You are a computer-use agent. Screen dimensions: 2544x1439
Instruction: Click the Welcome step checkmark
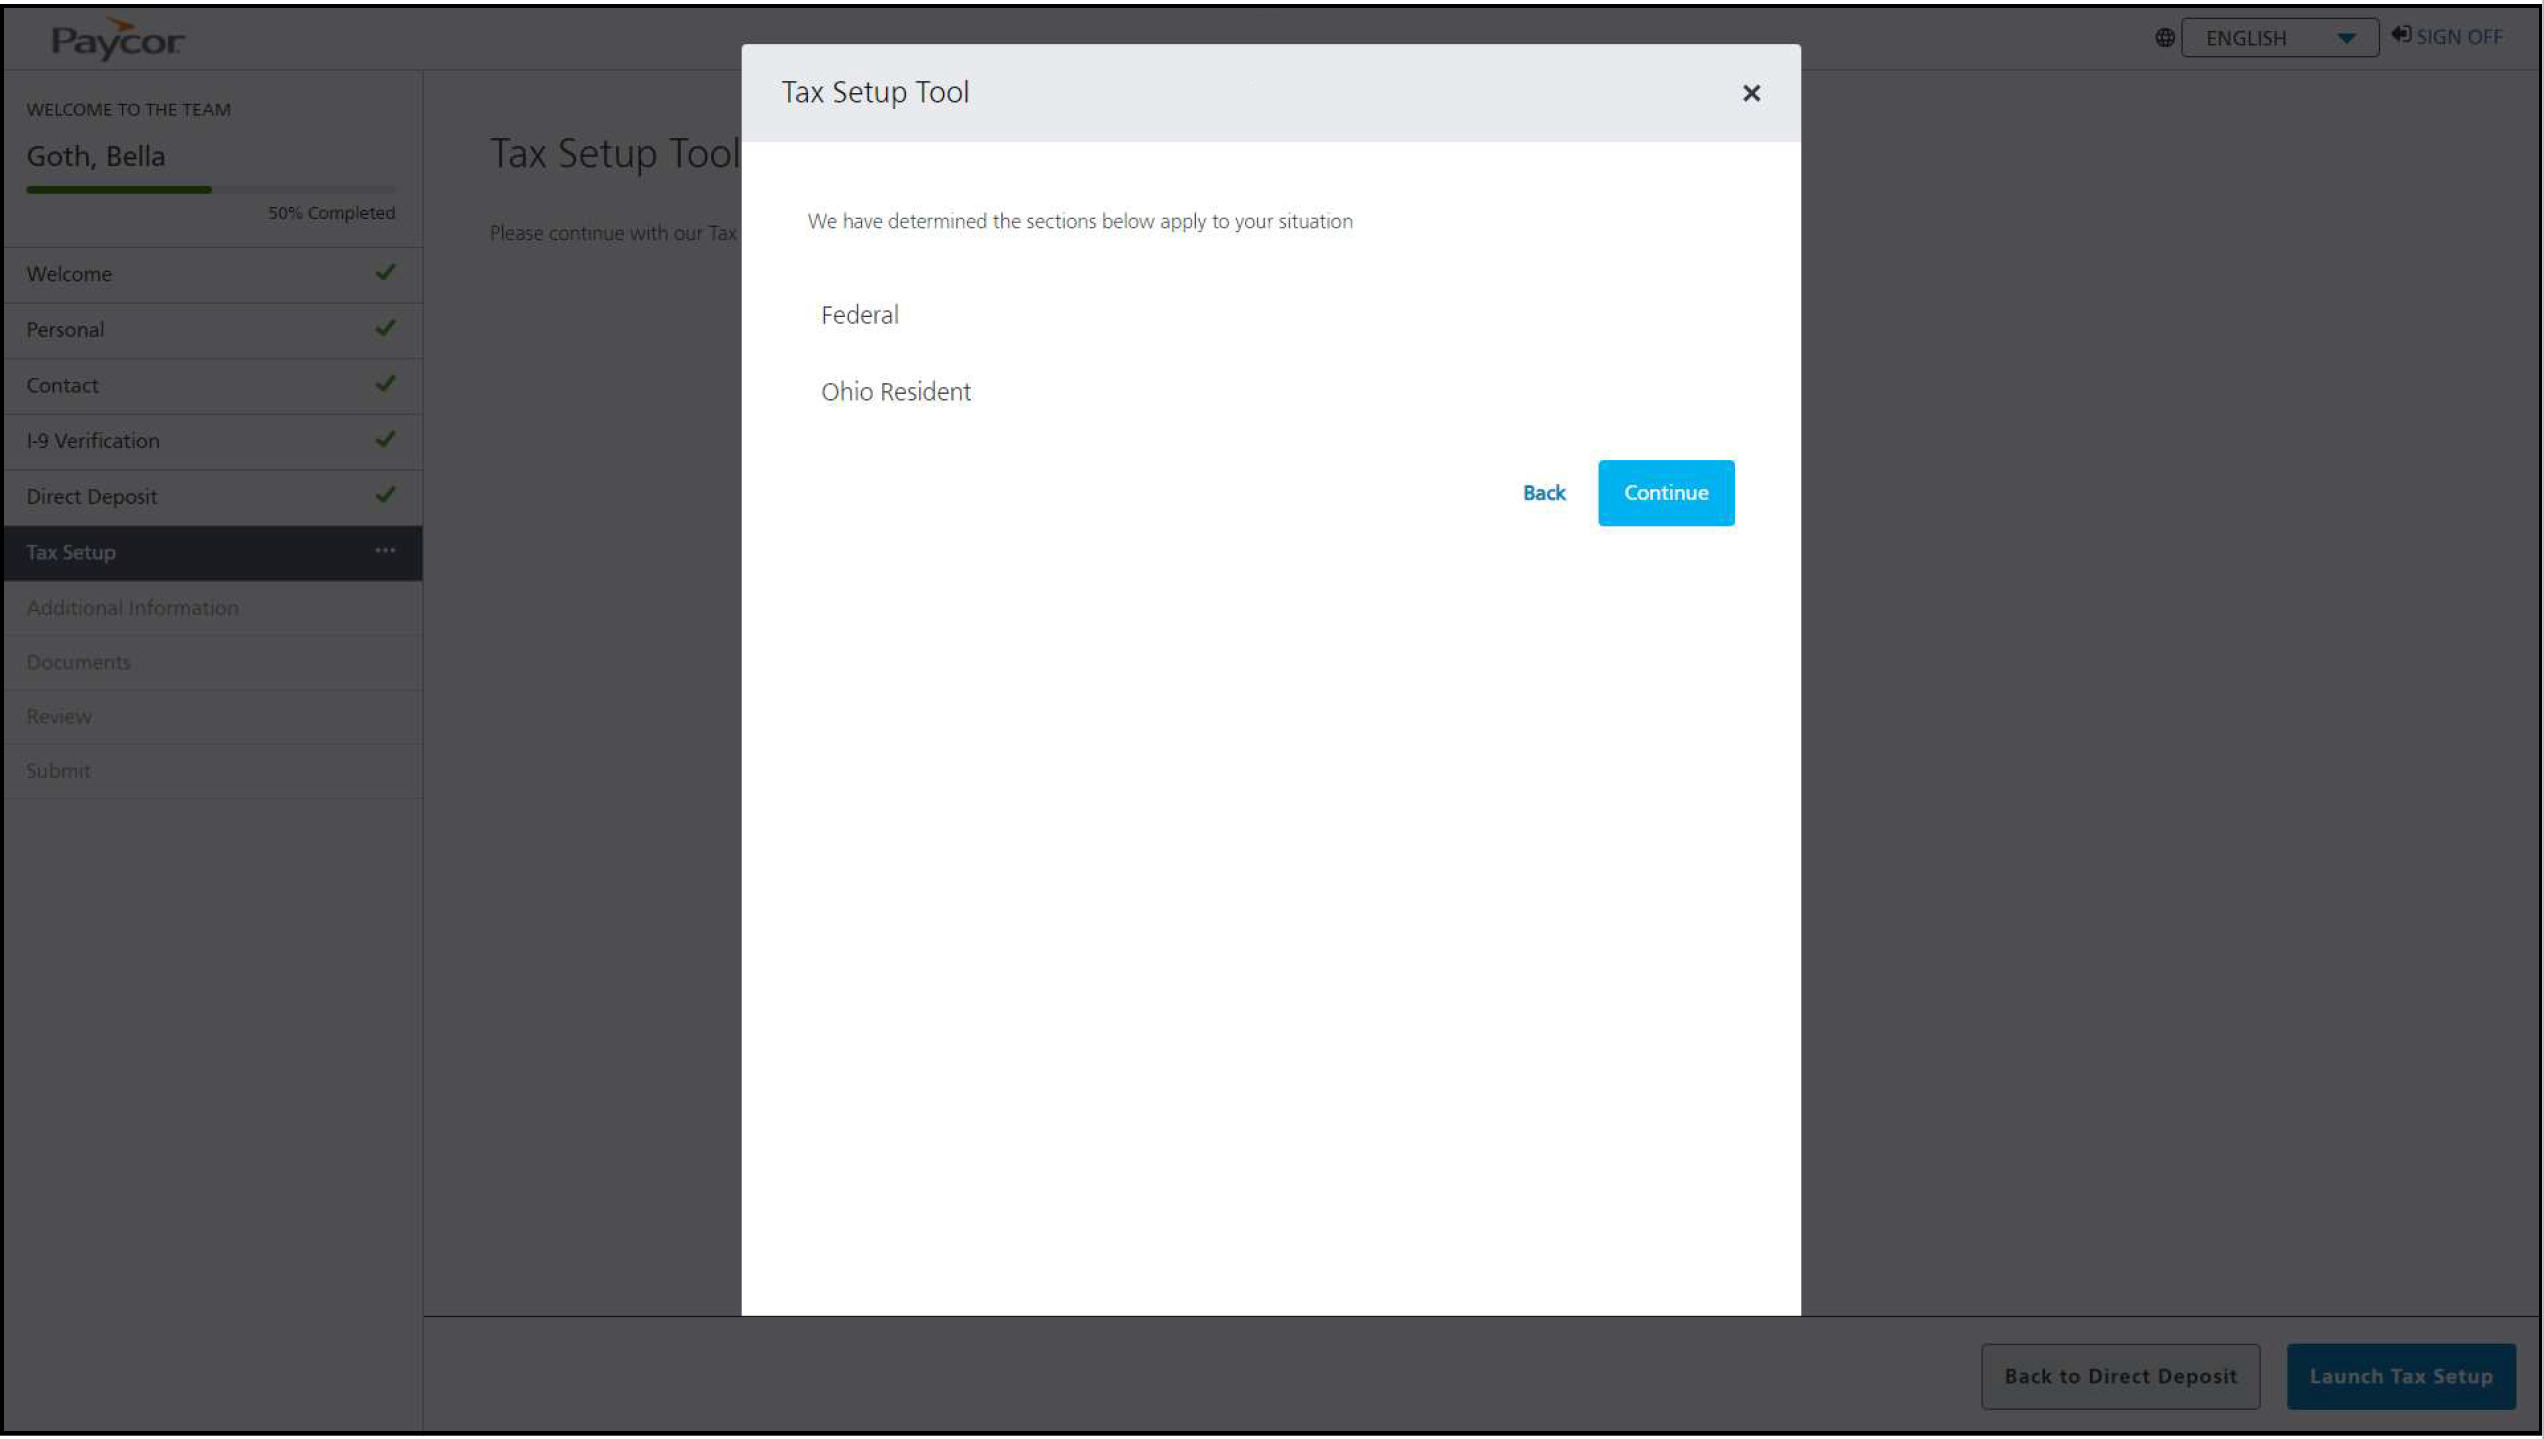pyautogui.click(x=385, y=272)
